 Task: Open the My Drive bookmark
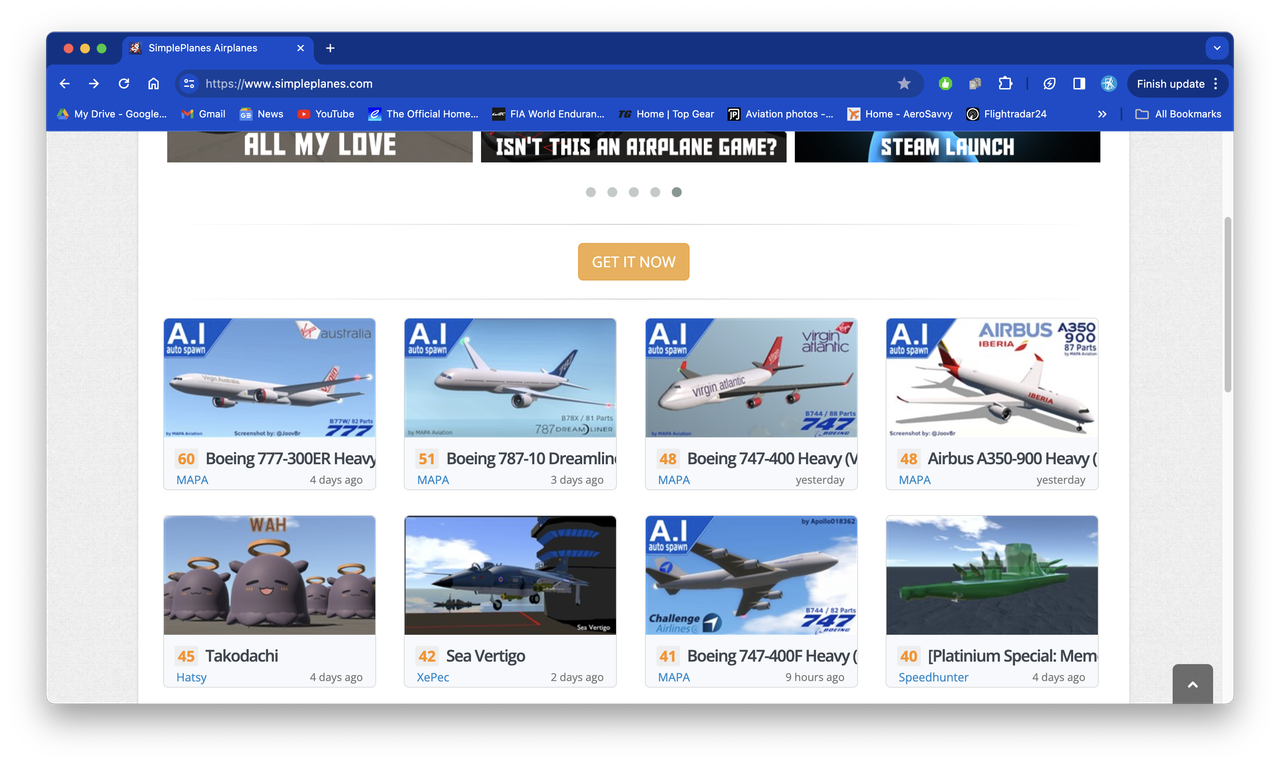point(112,114)
